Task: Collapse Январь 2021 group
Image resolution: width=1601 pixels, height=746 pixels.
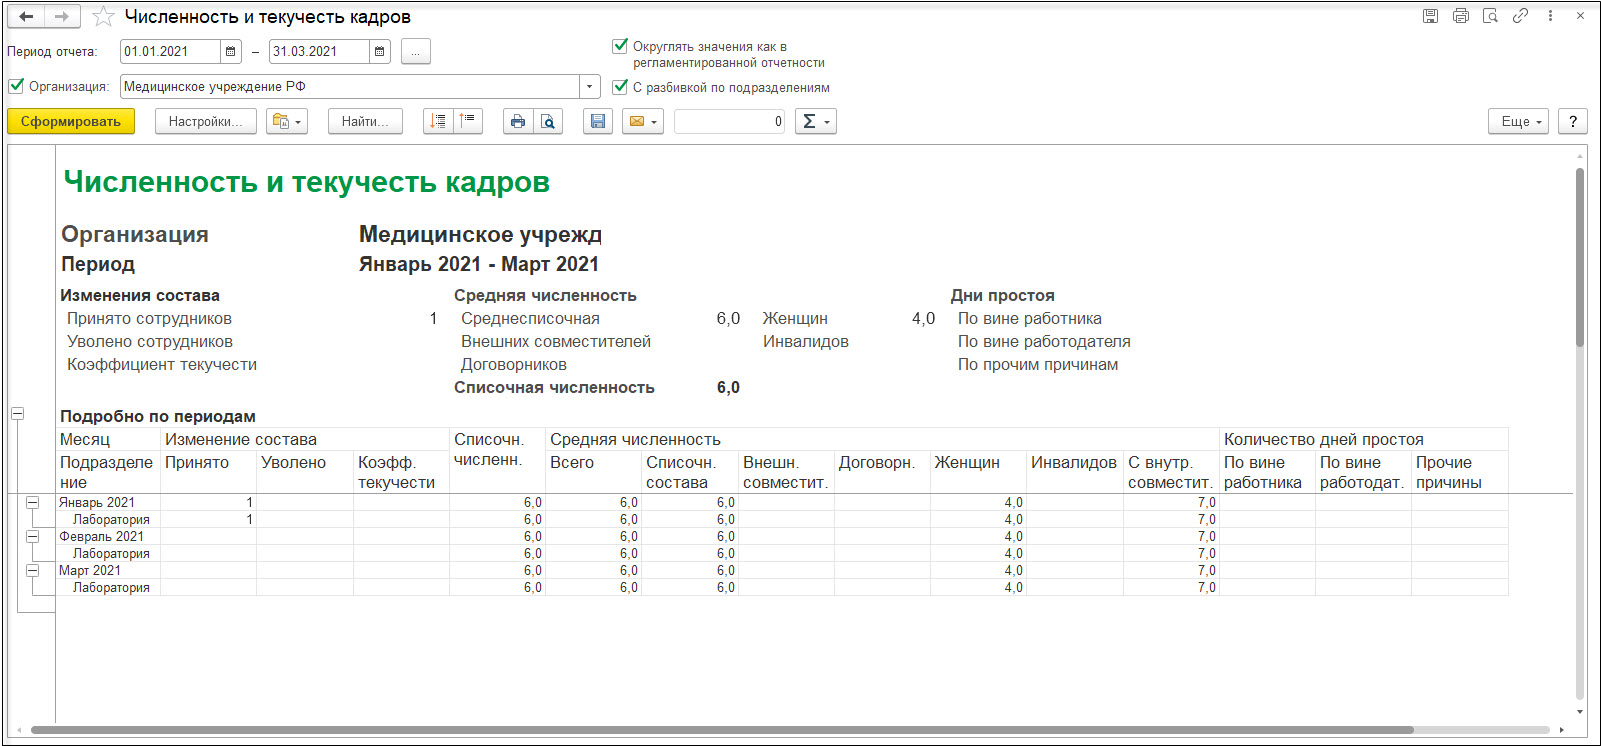Action: pos(32,502)
